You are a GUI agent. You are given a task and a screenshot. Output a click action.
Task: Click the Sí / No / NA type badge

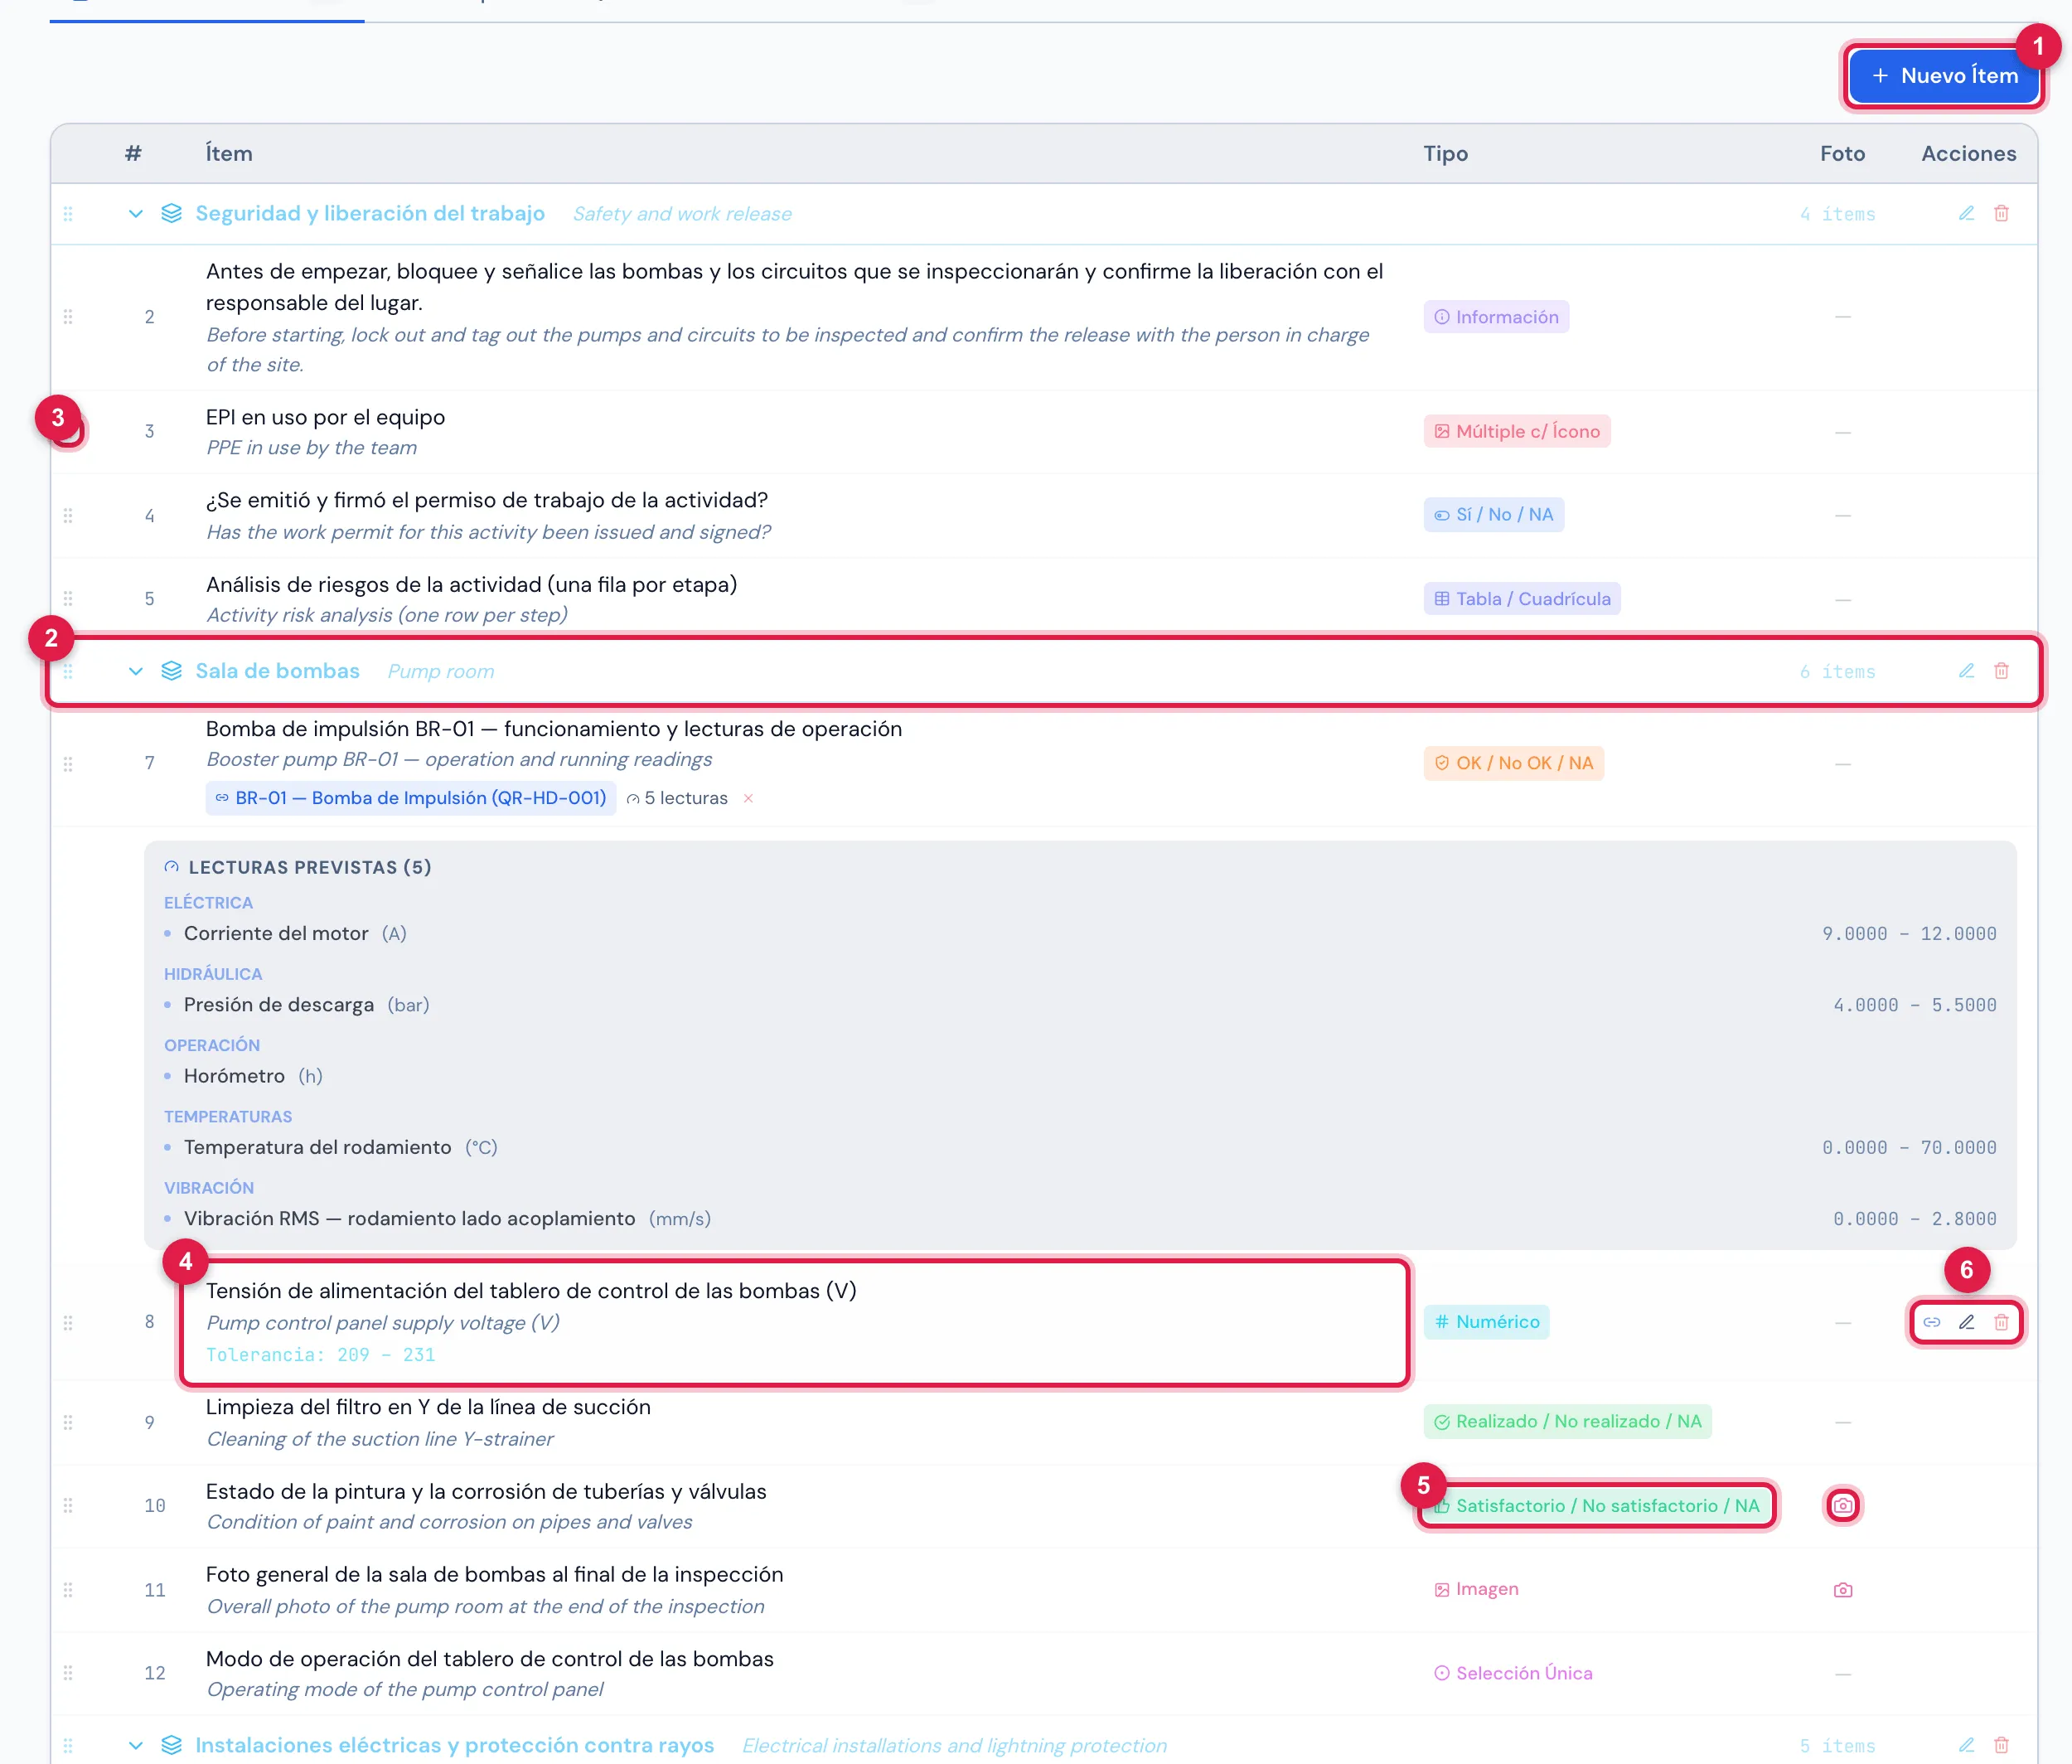(1494, 515)
